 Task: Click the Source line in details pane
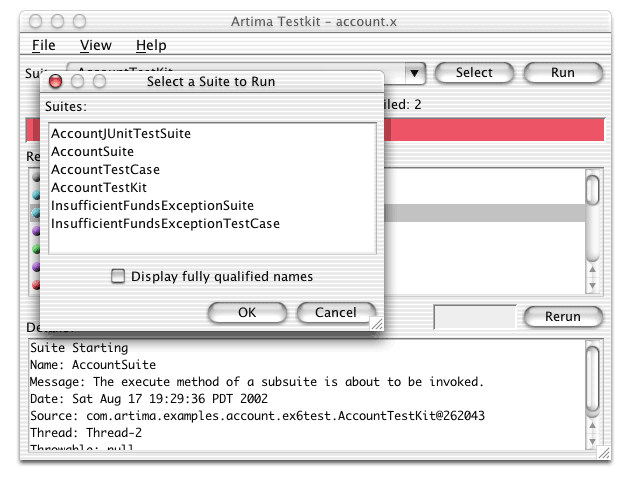258,416
